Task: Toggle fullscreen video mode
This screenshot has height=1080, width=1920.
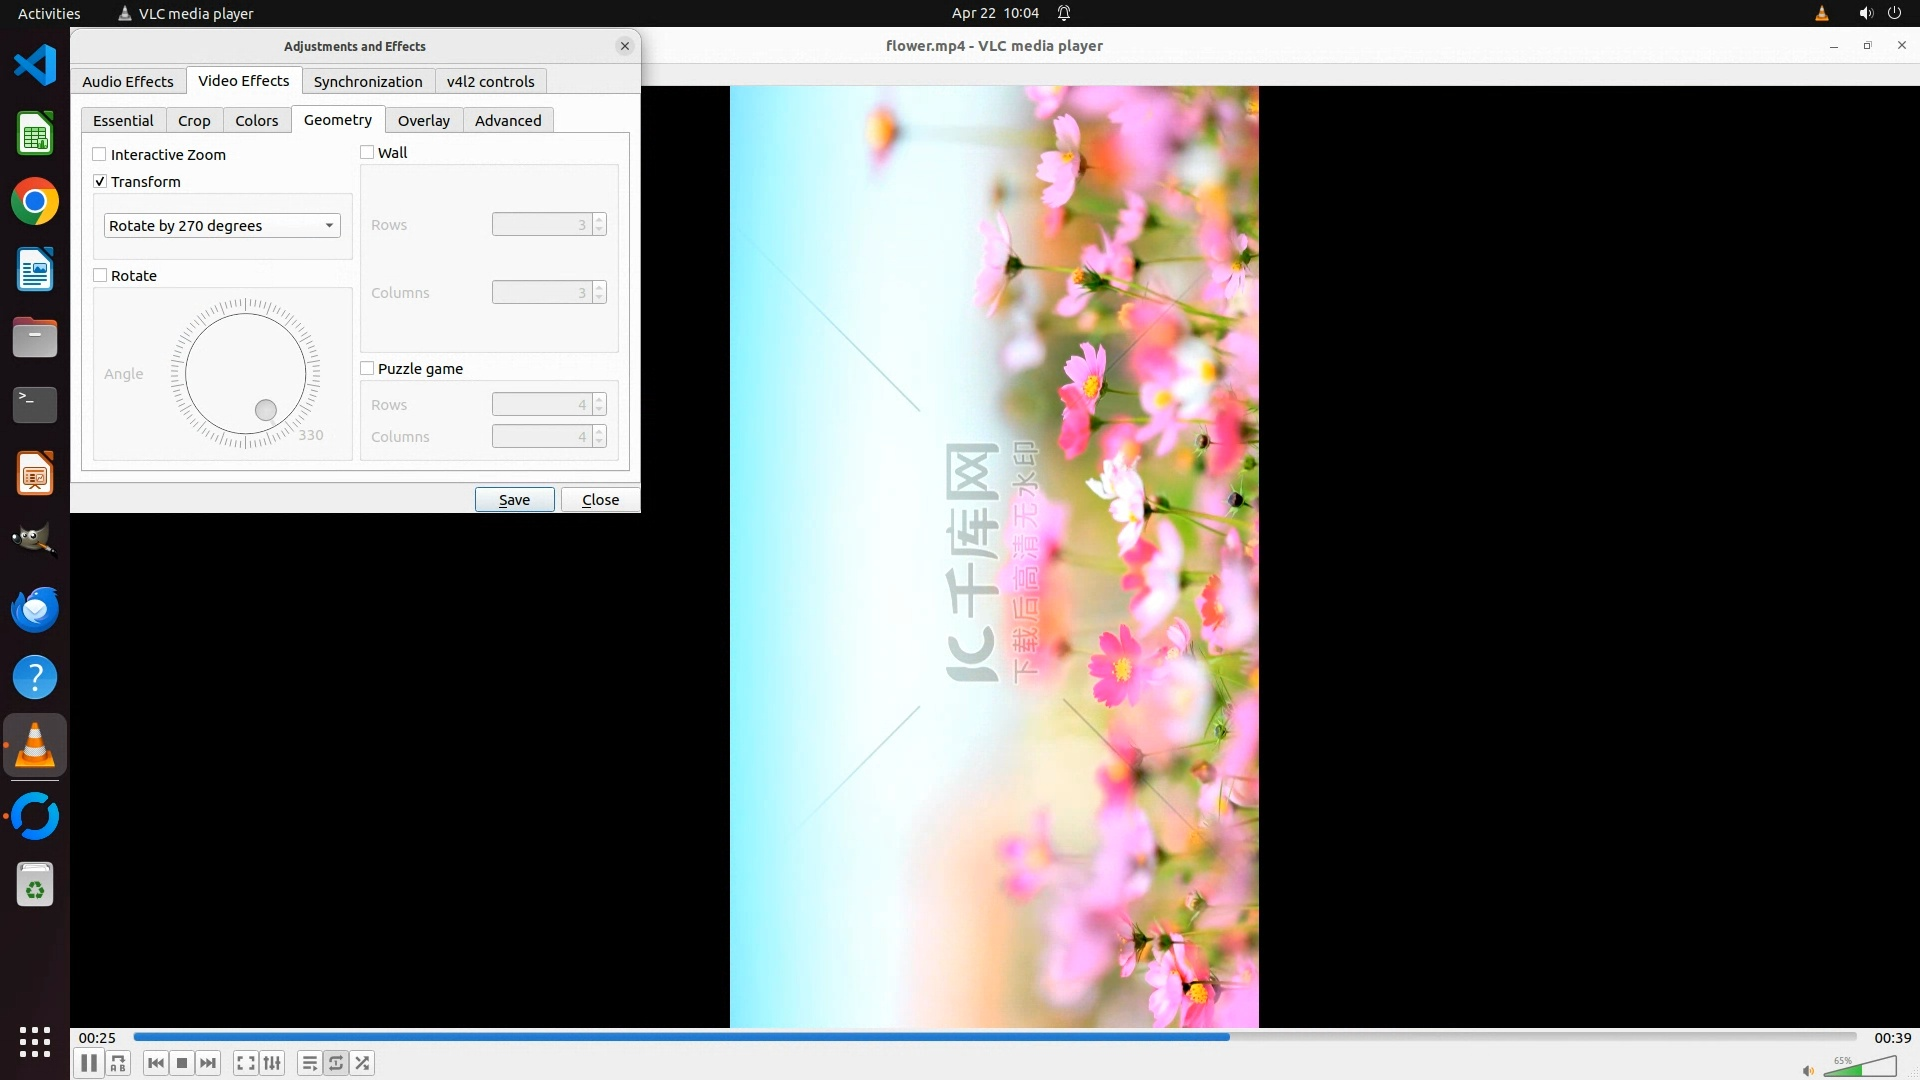Action: (x=246, y=1063)
